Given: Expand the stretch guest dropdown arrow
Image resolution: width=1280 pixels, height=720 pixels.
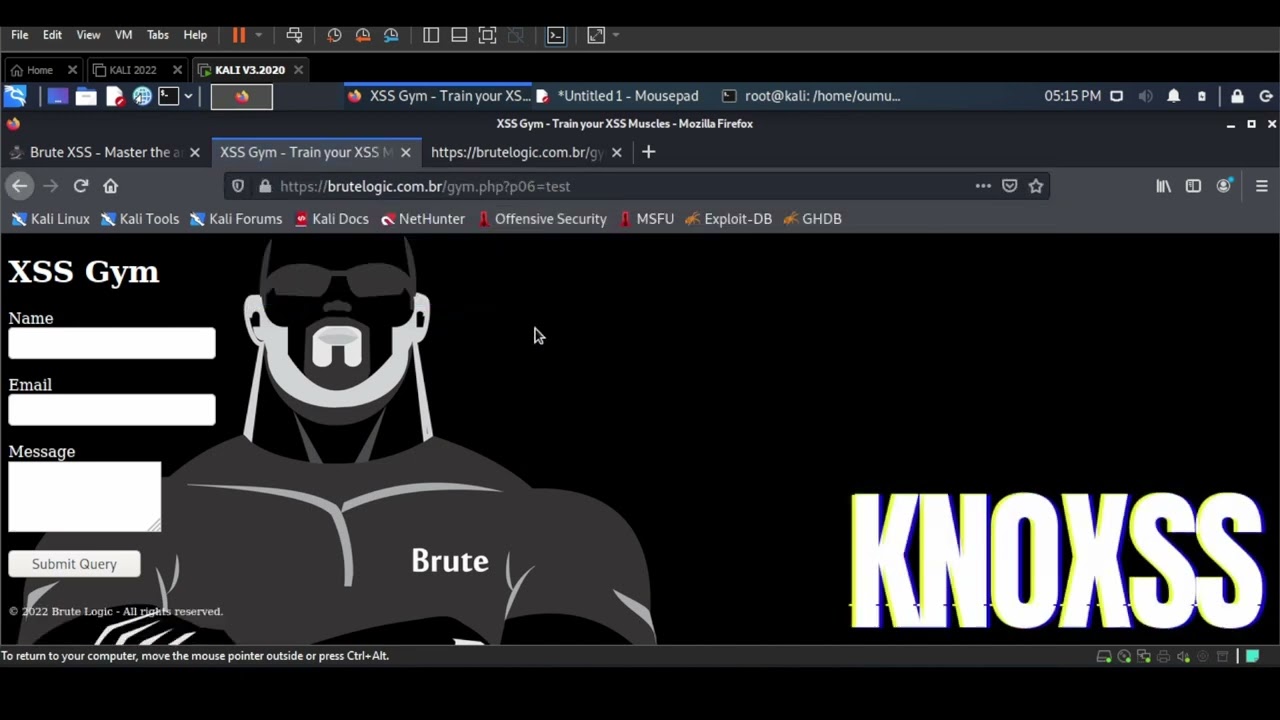Looking at the screenshot, I should 615,35.
